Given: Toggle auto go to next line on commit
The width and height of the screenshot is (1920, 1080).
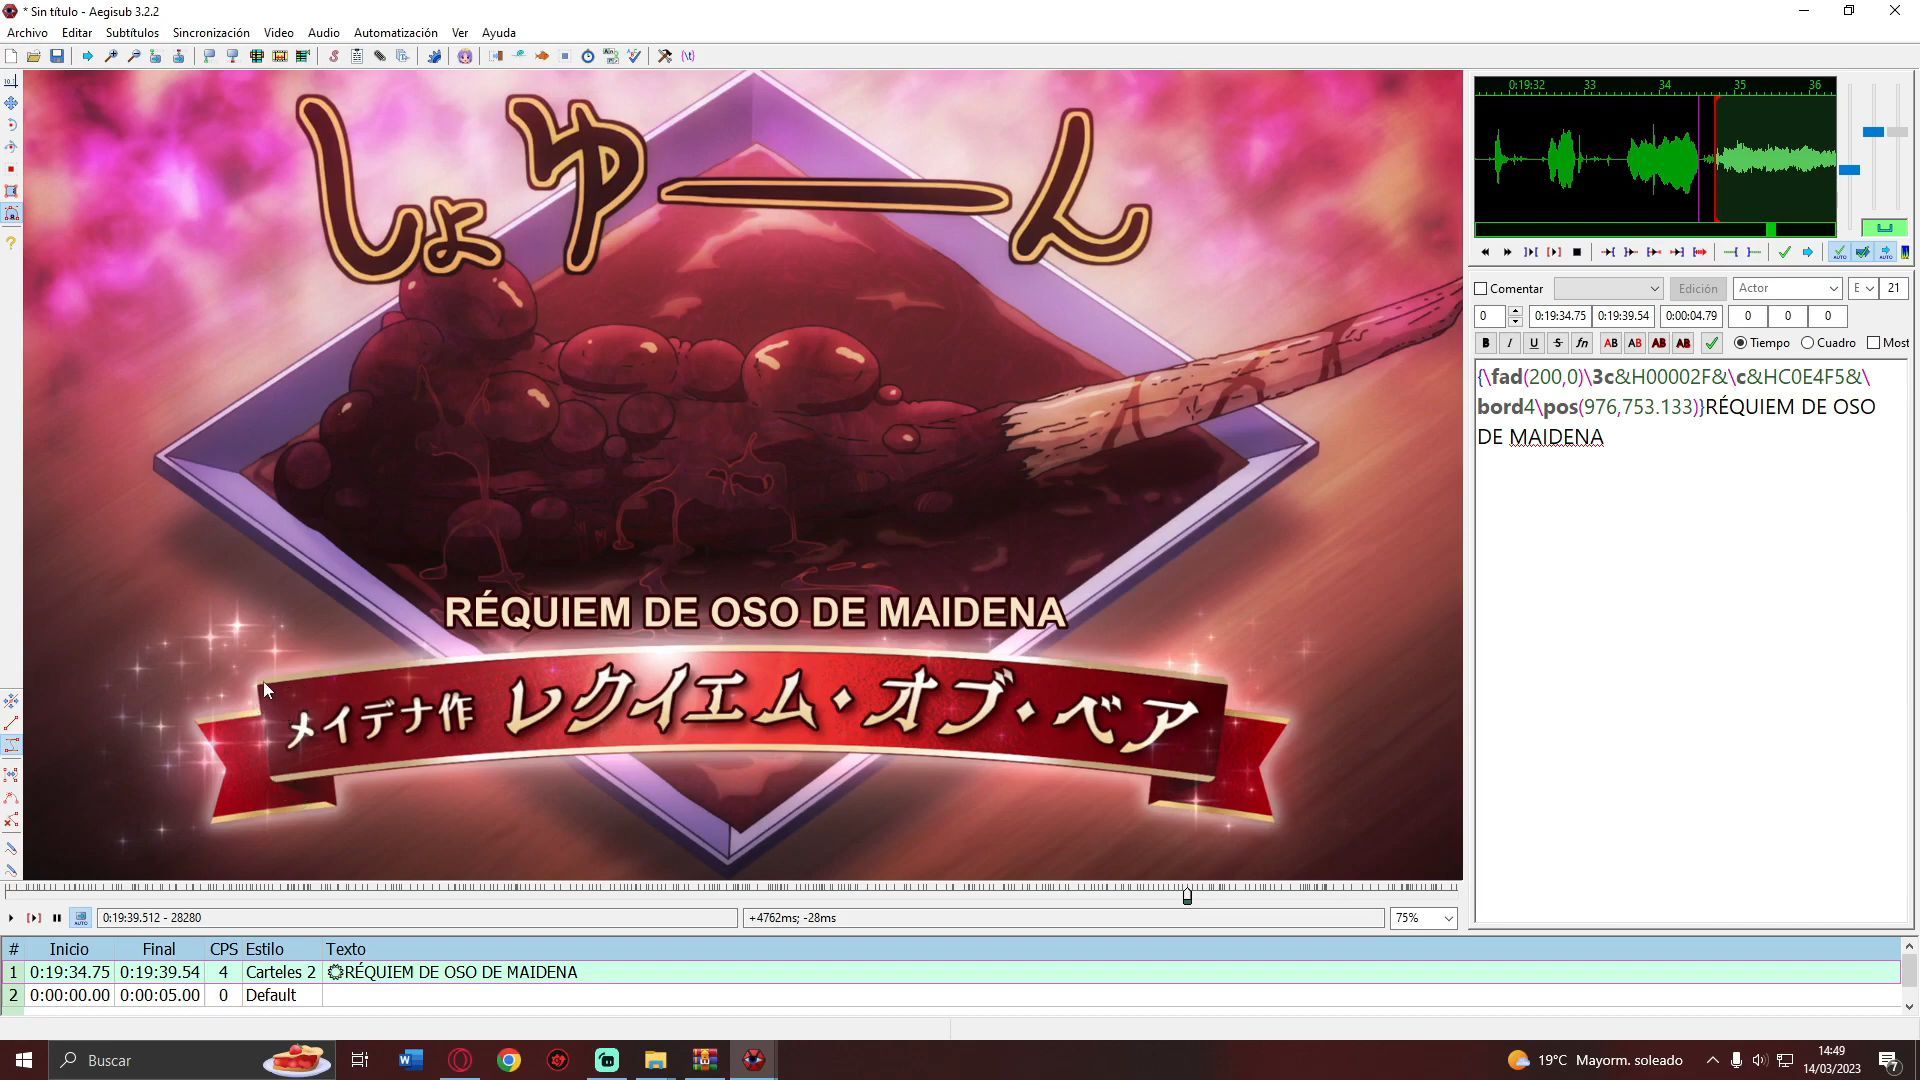Looking at the screenshot, I should pyautogui.click(x=1862, y=252).
